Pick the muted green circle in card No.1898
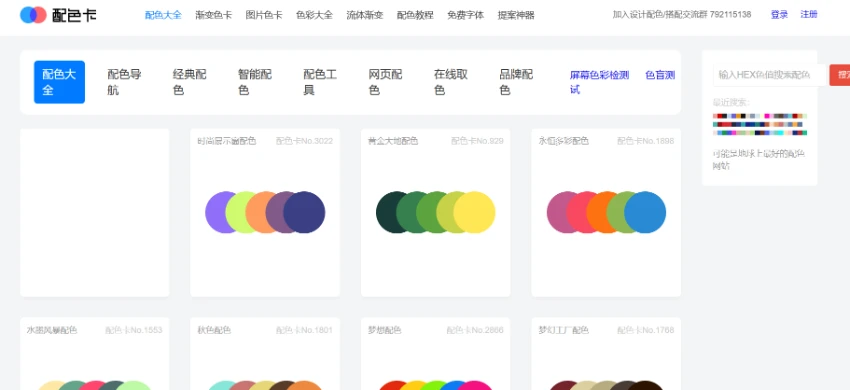 point(616,212)
